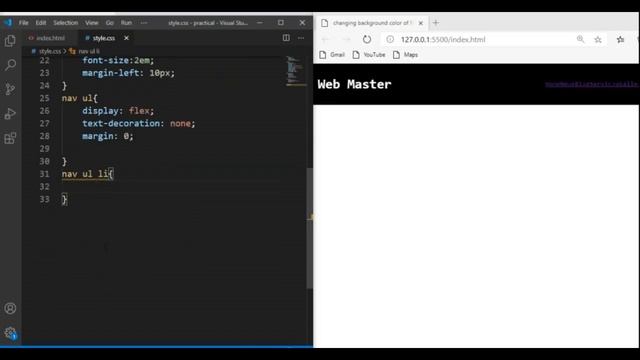Click the 'nav ul li{' selector line
Screen dimensions: 640x360
click(87, 174)
